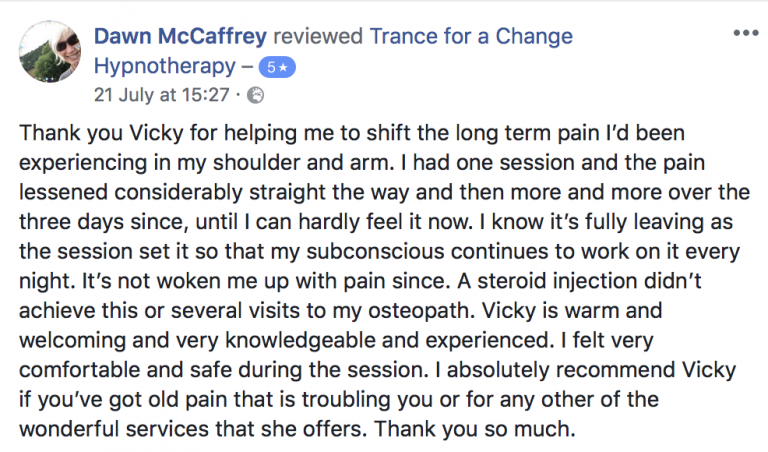Open the Trance for a Change page link
The image size is (768, 452).
pos(471,36)
